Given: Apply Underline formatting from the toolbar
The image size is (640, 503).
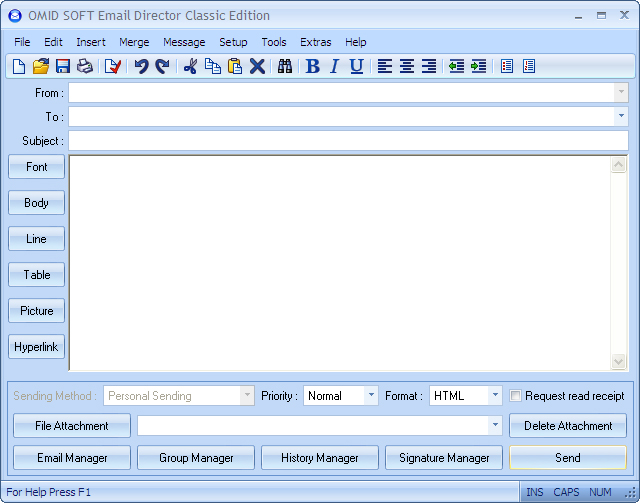Looking at the screenshot, I should (x=356, y=67).
